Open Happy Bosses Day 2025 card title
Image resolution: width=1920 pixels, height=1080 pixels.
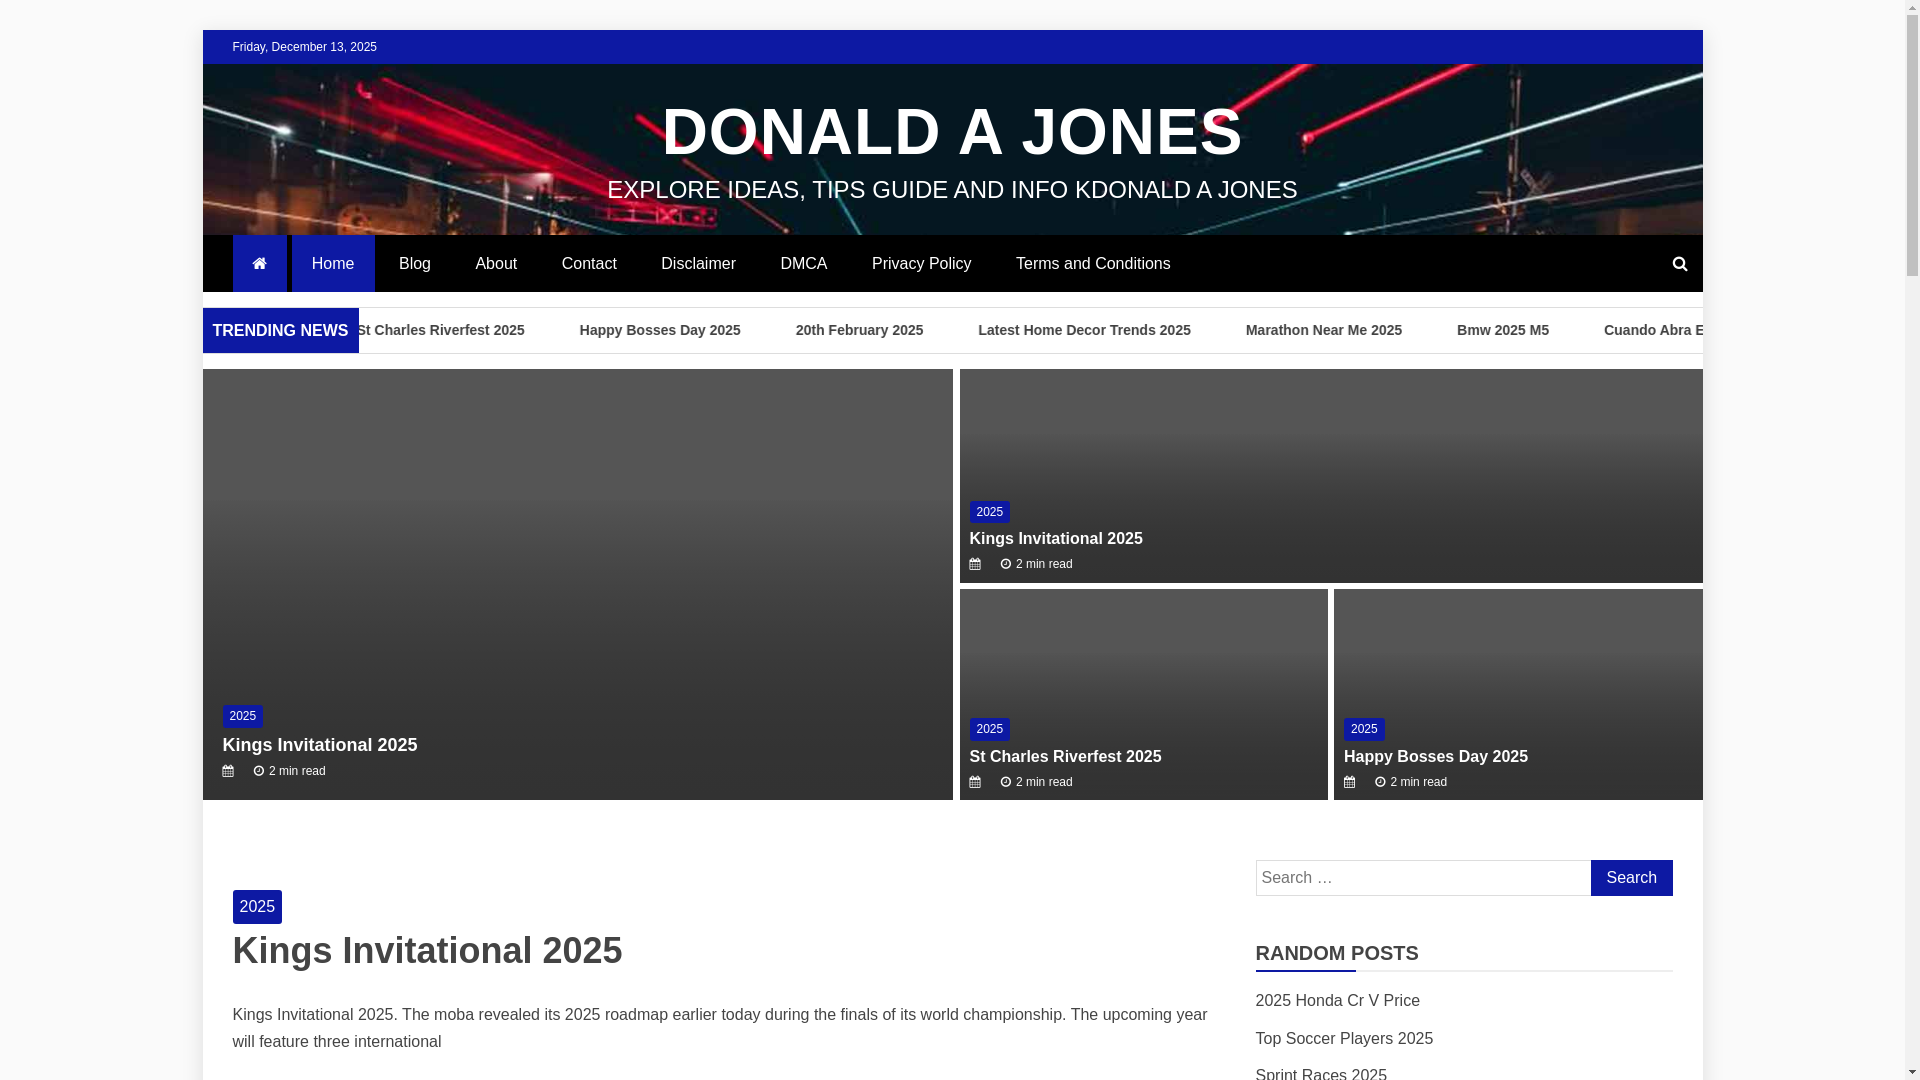(1436, 756)
